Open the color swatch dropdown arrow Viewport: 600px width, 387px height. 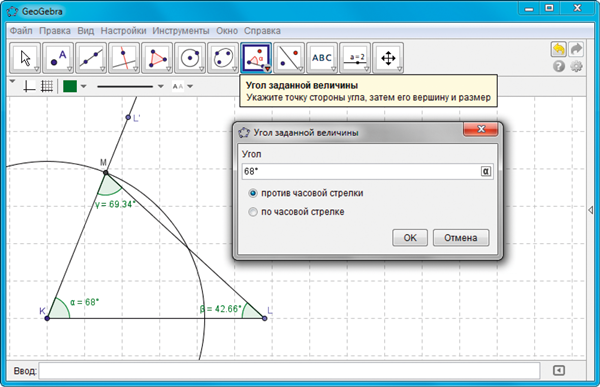pos(83,86)
